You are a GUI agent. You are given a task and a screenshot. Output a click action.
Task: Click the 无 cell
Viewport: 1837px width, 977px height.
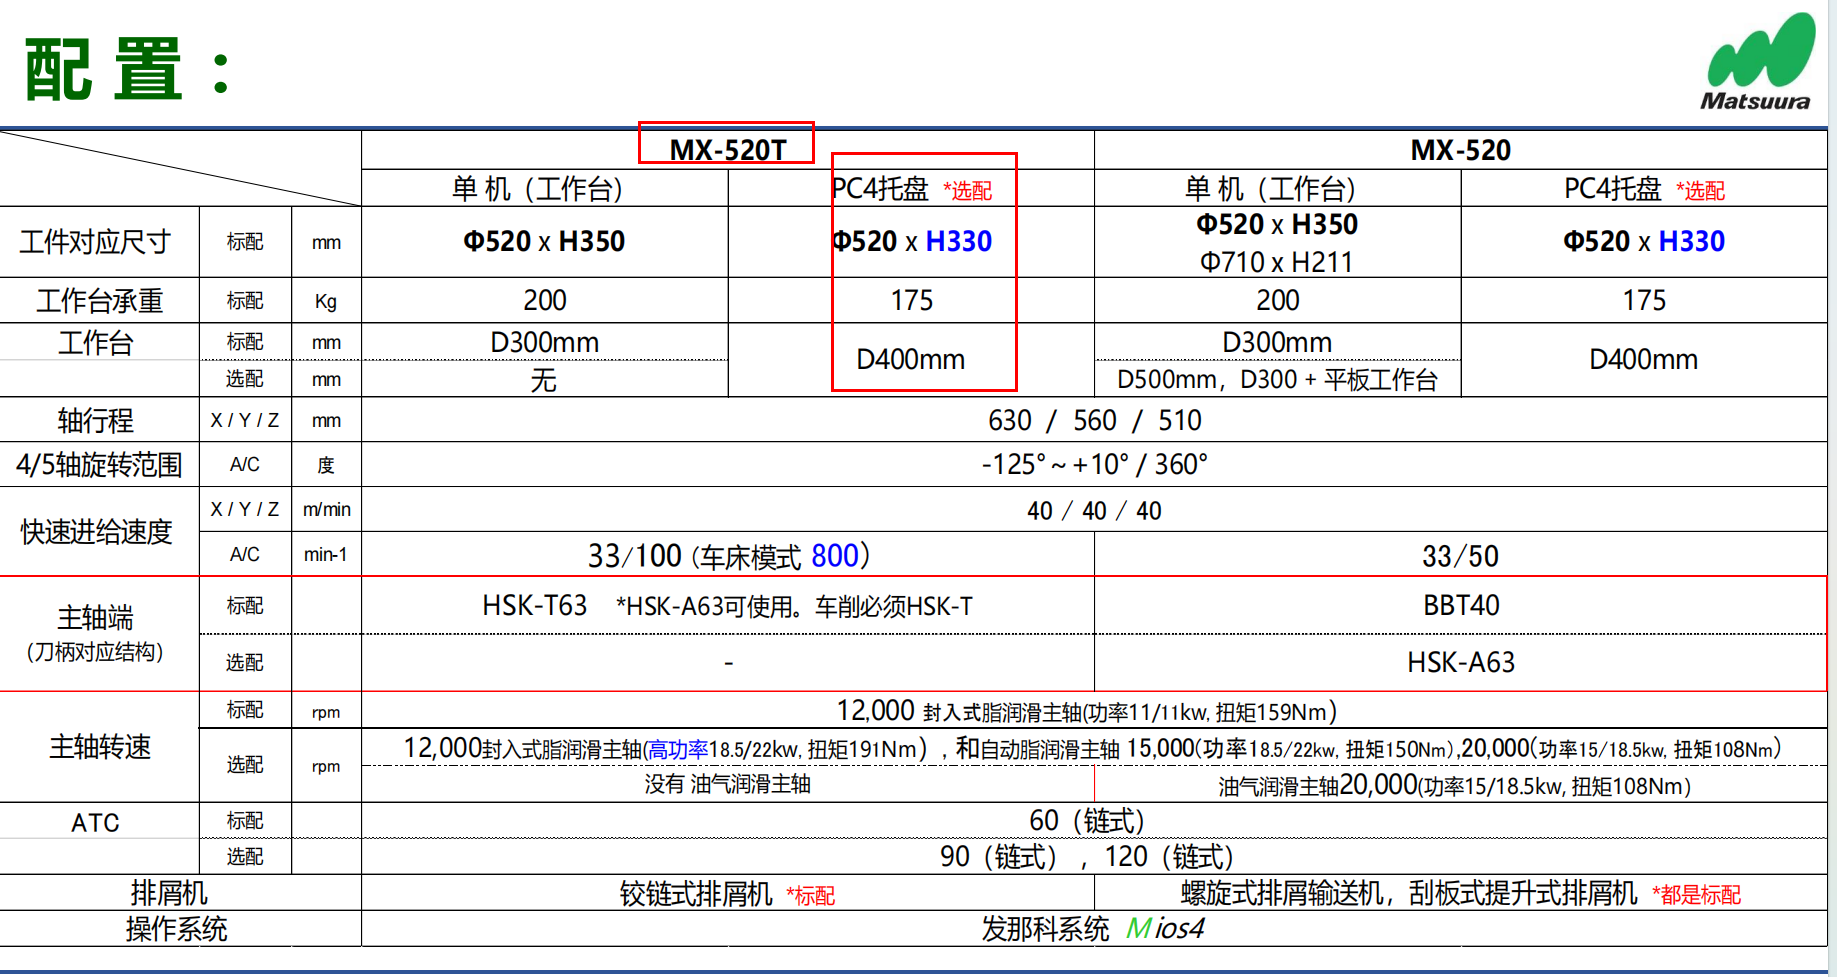(x=543, y=380)
